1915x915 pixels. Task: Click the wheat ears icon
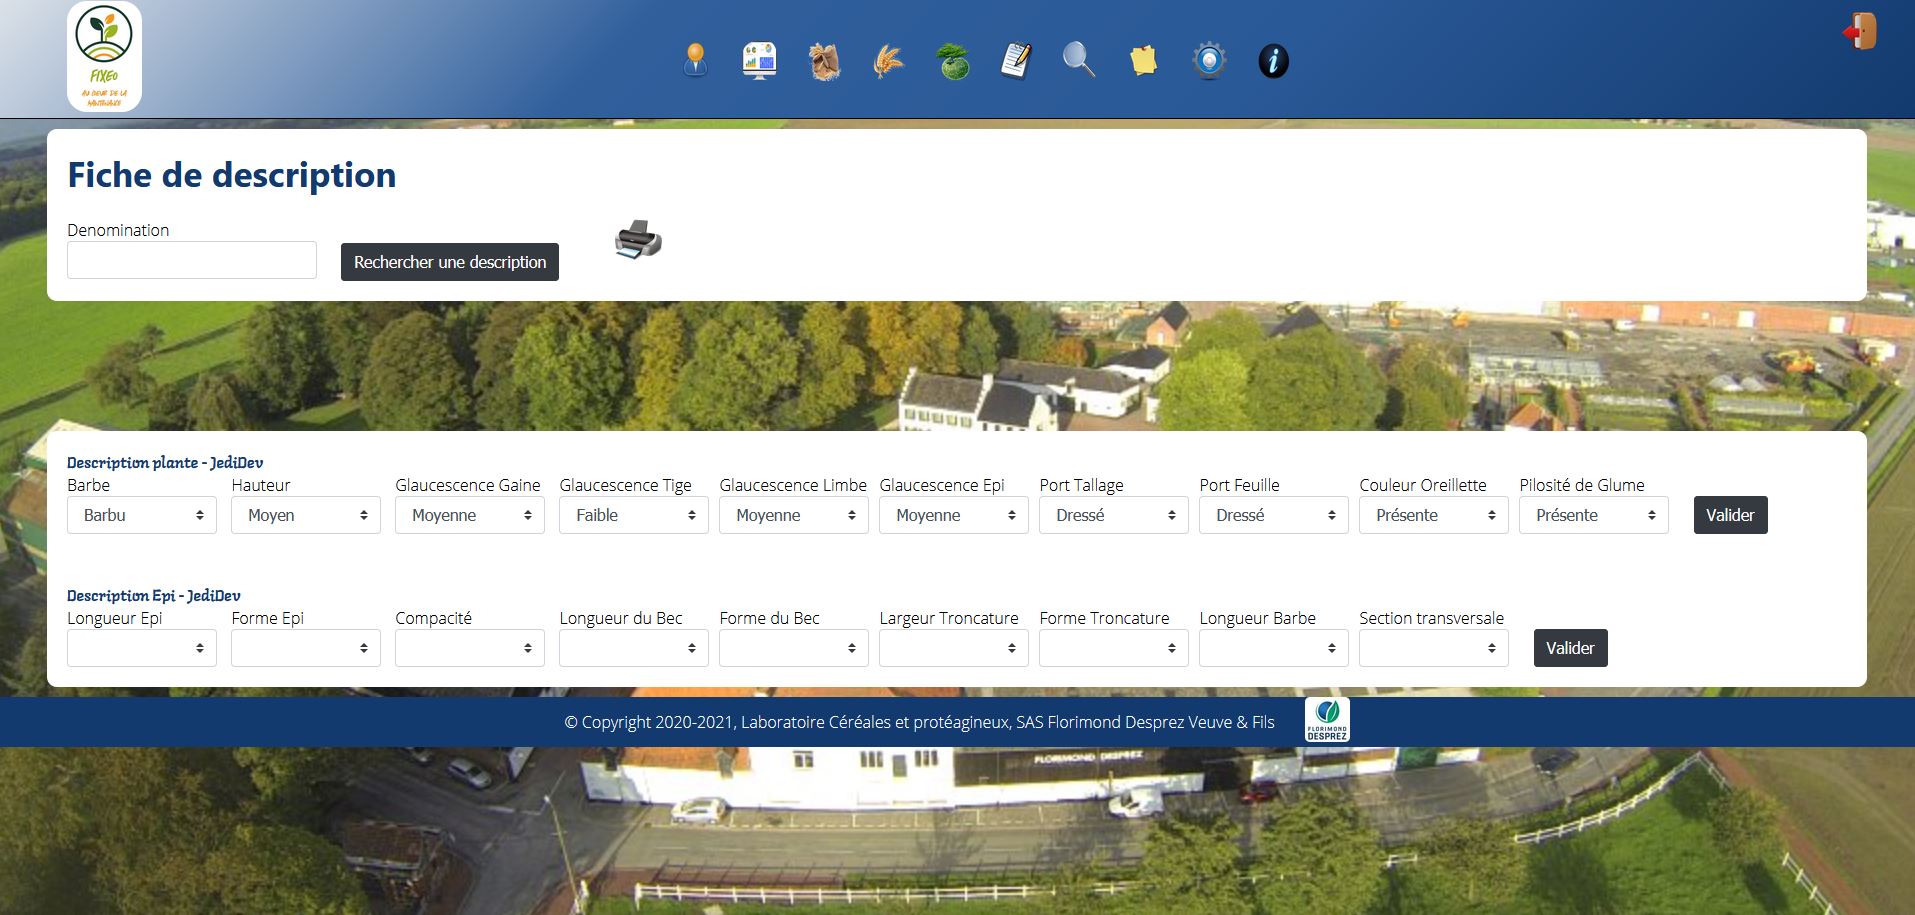click(888, 61)
